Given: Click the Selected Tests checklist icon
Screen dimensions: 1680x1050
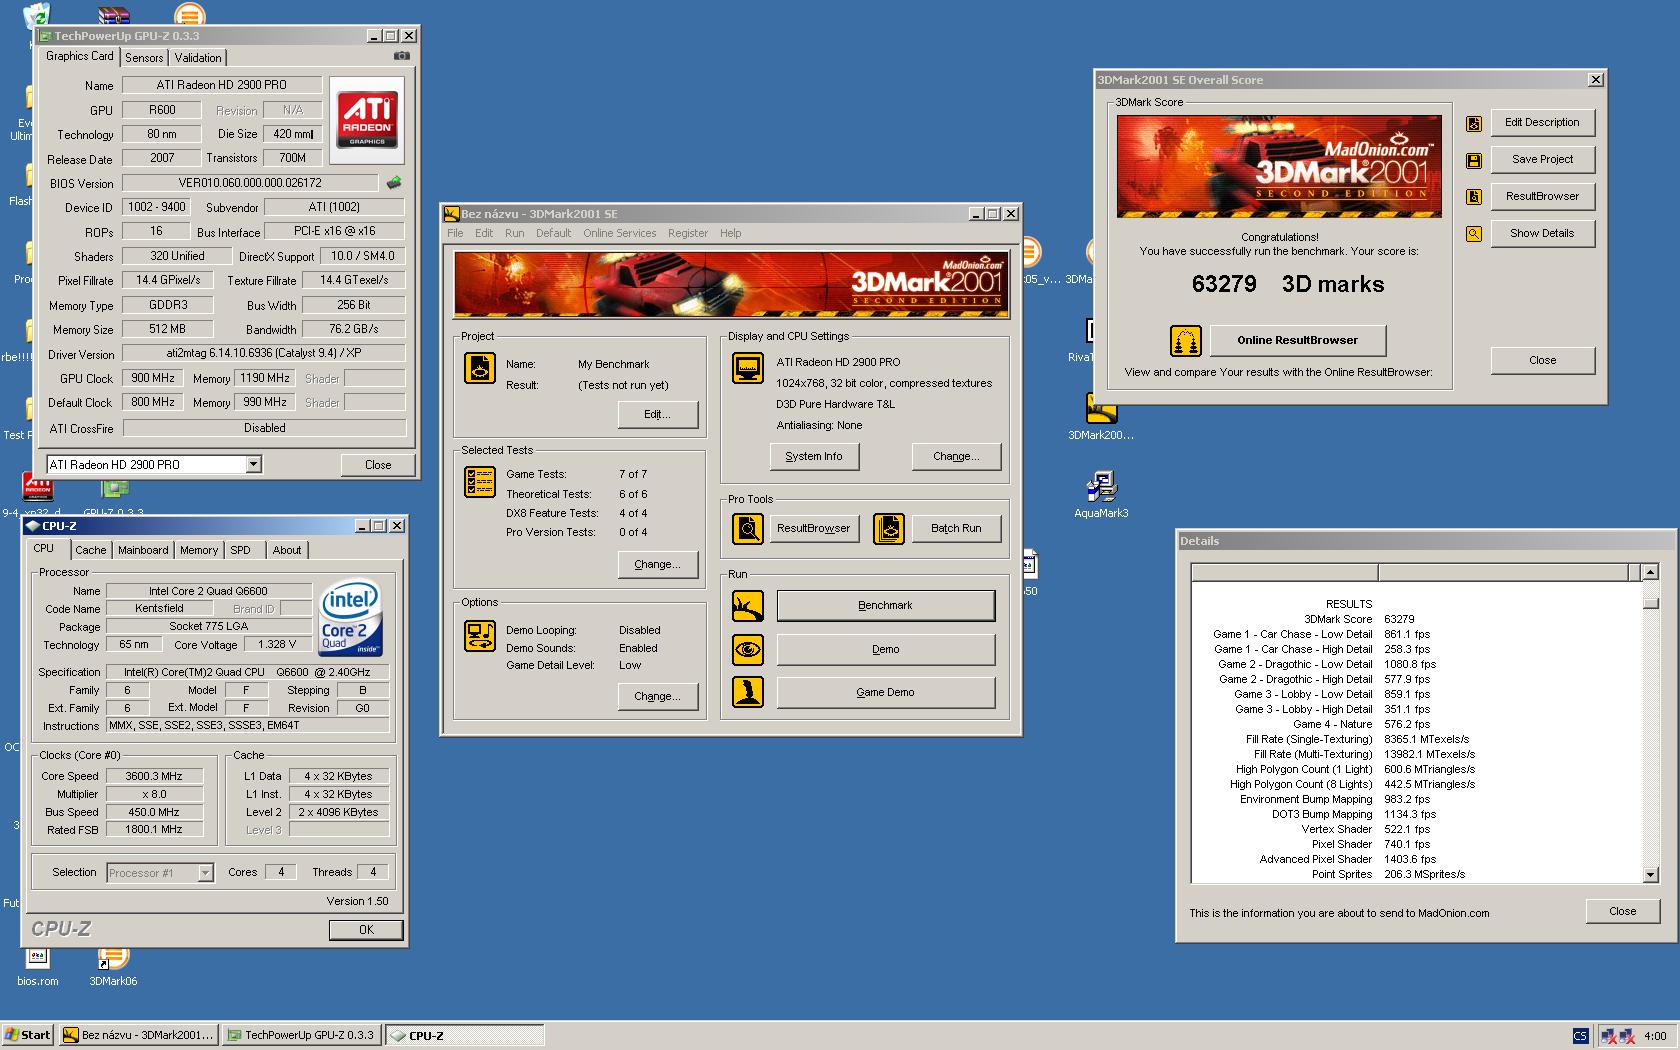Looking at the screenshot, I should coord(480,482).
